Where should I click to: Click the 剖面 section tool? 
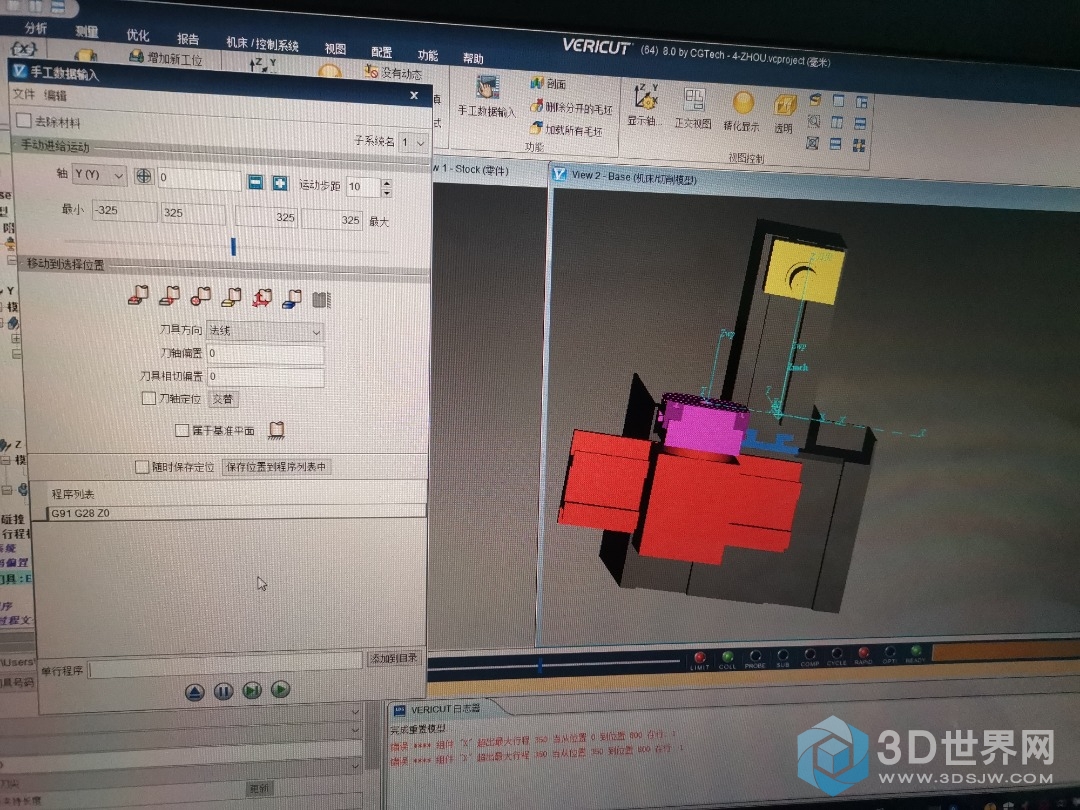pyautogui.click(x=548, y=83)
